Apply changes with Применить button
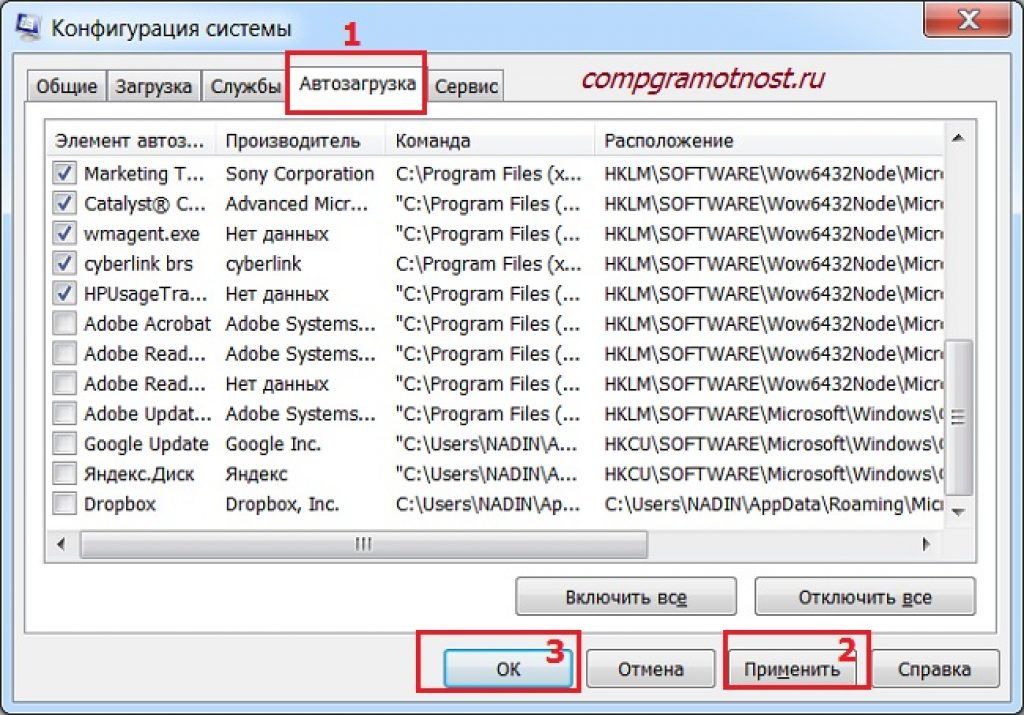 tap(792, 669)
